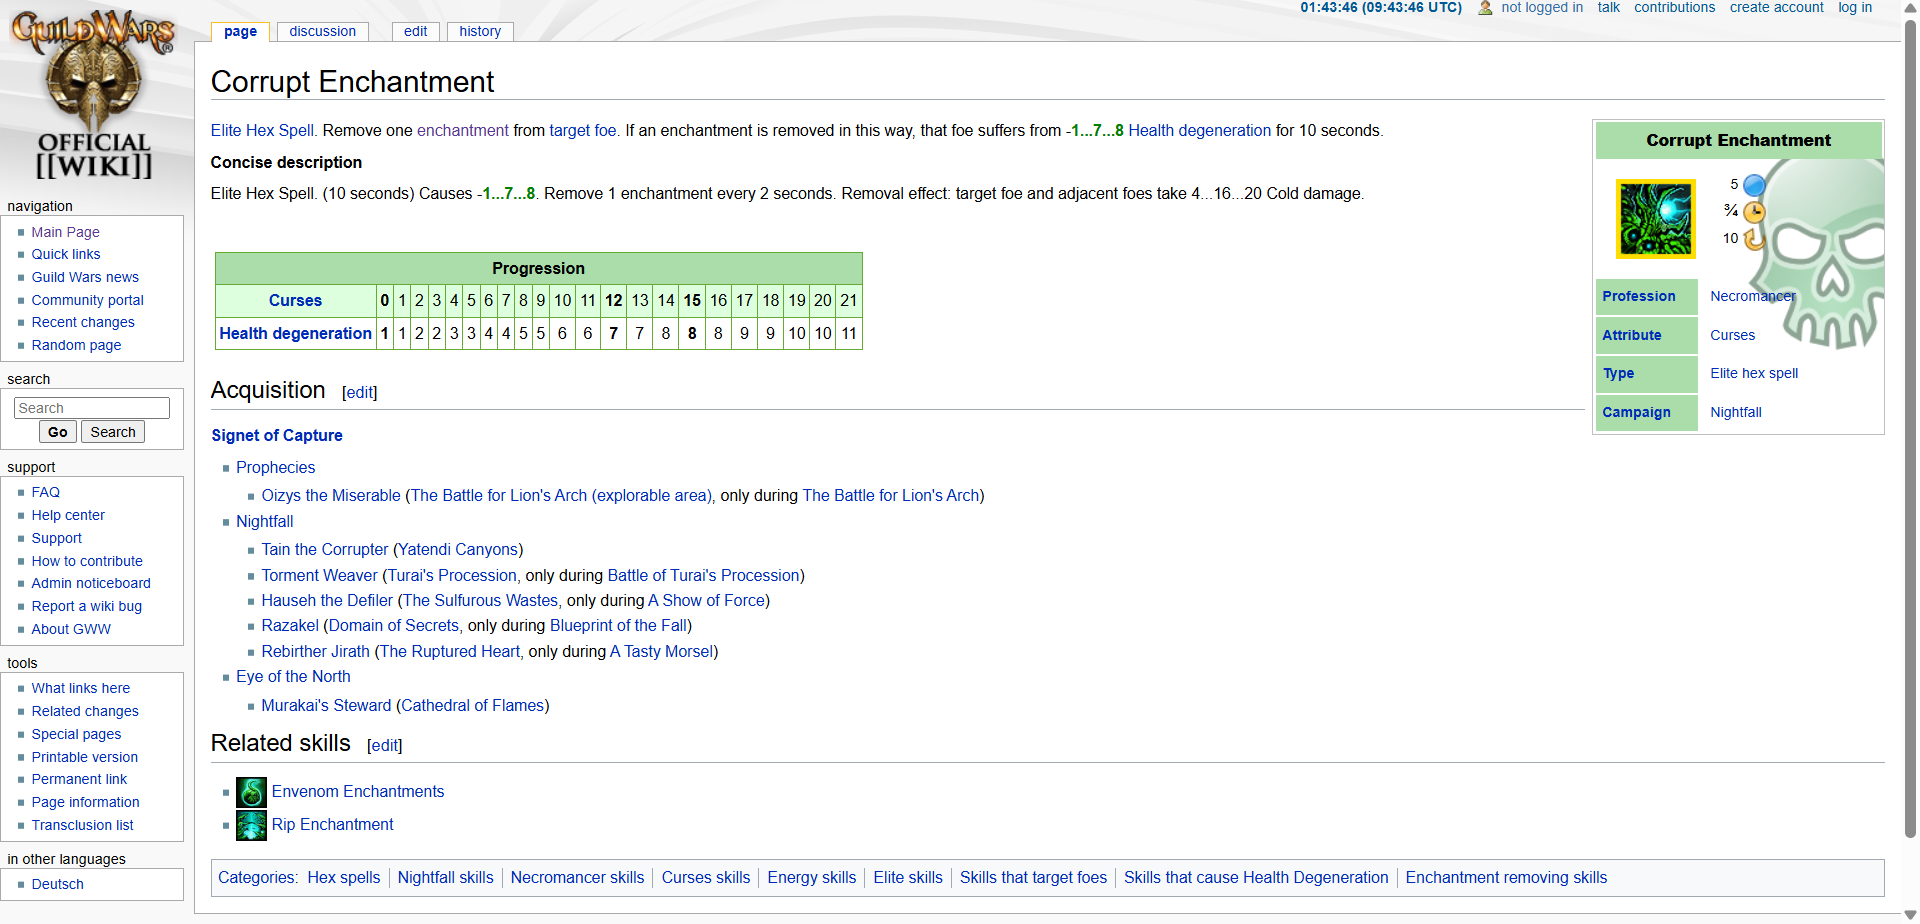This screenshot has height=924, width=1920.
Task: Open the Profession label link in infobox
Action: (1638, 296)
